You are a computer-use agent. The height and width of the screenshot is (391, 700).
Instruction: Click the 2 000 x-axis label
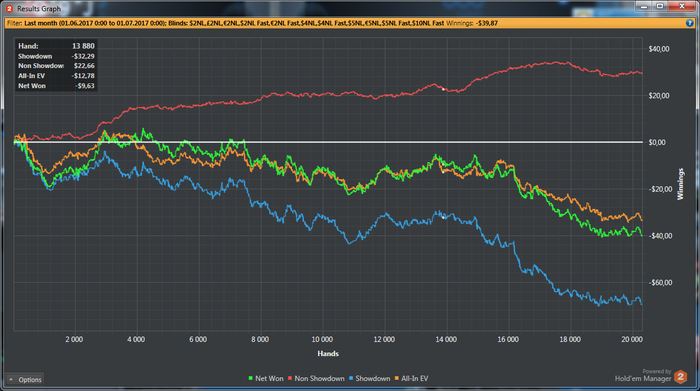pos(74,339)
